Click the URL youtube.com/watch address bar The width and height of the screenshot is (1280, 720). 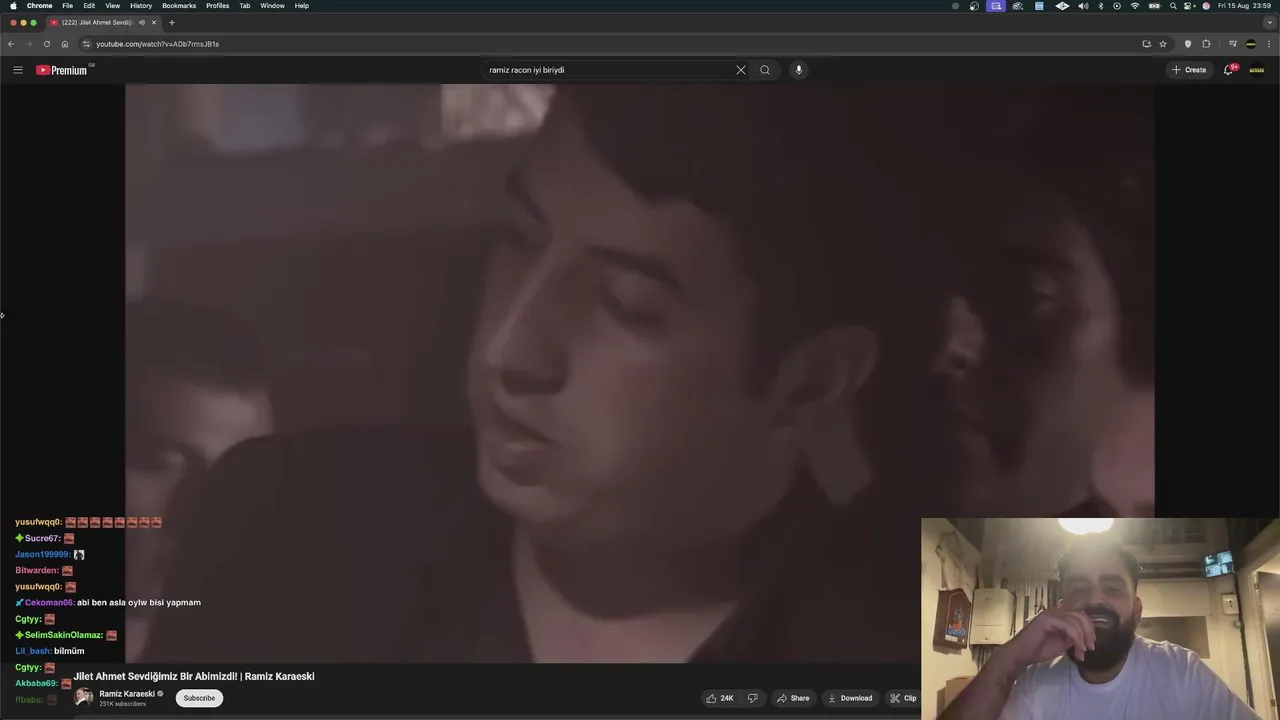(x=157, y=44)
